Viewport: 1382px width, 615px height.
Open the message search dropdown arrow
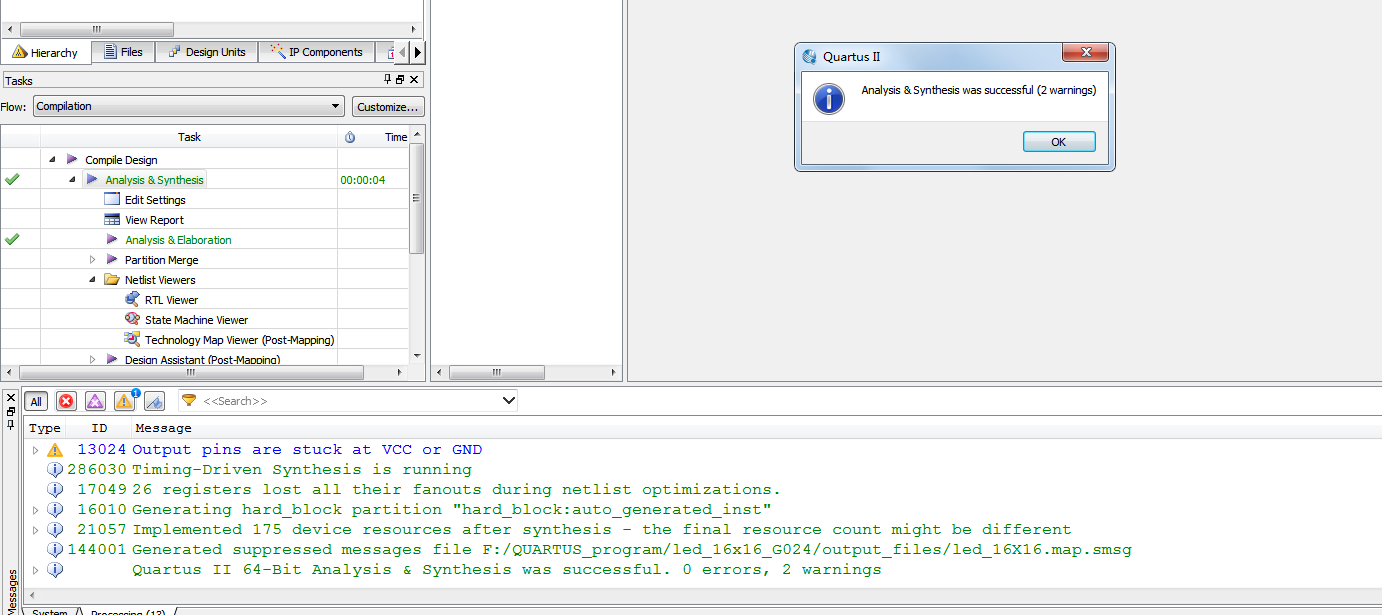pyautogui.click(x=507, y=401)
